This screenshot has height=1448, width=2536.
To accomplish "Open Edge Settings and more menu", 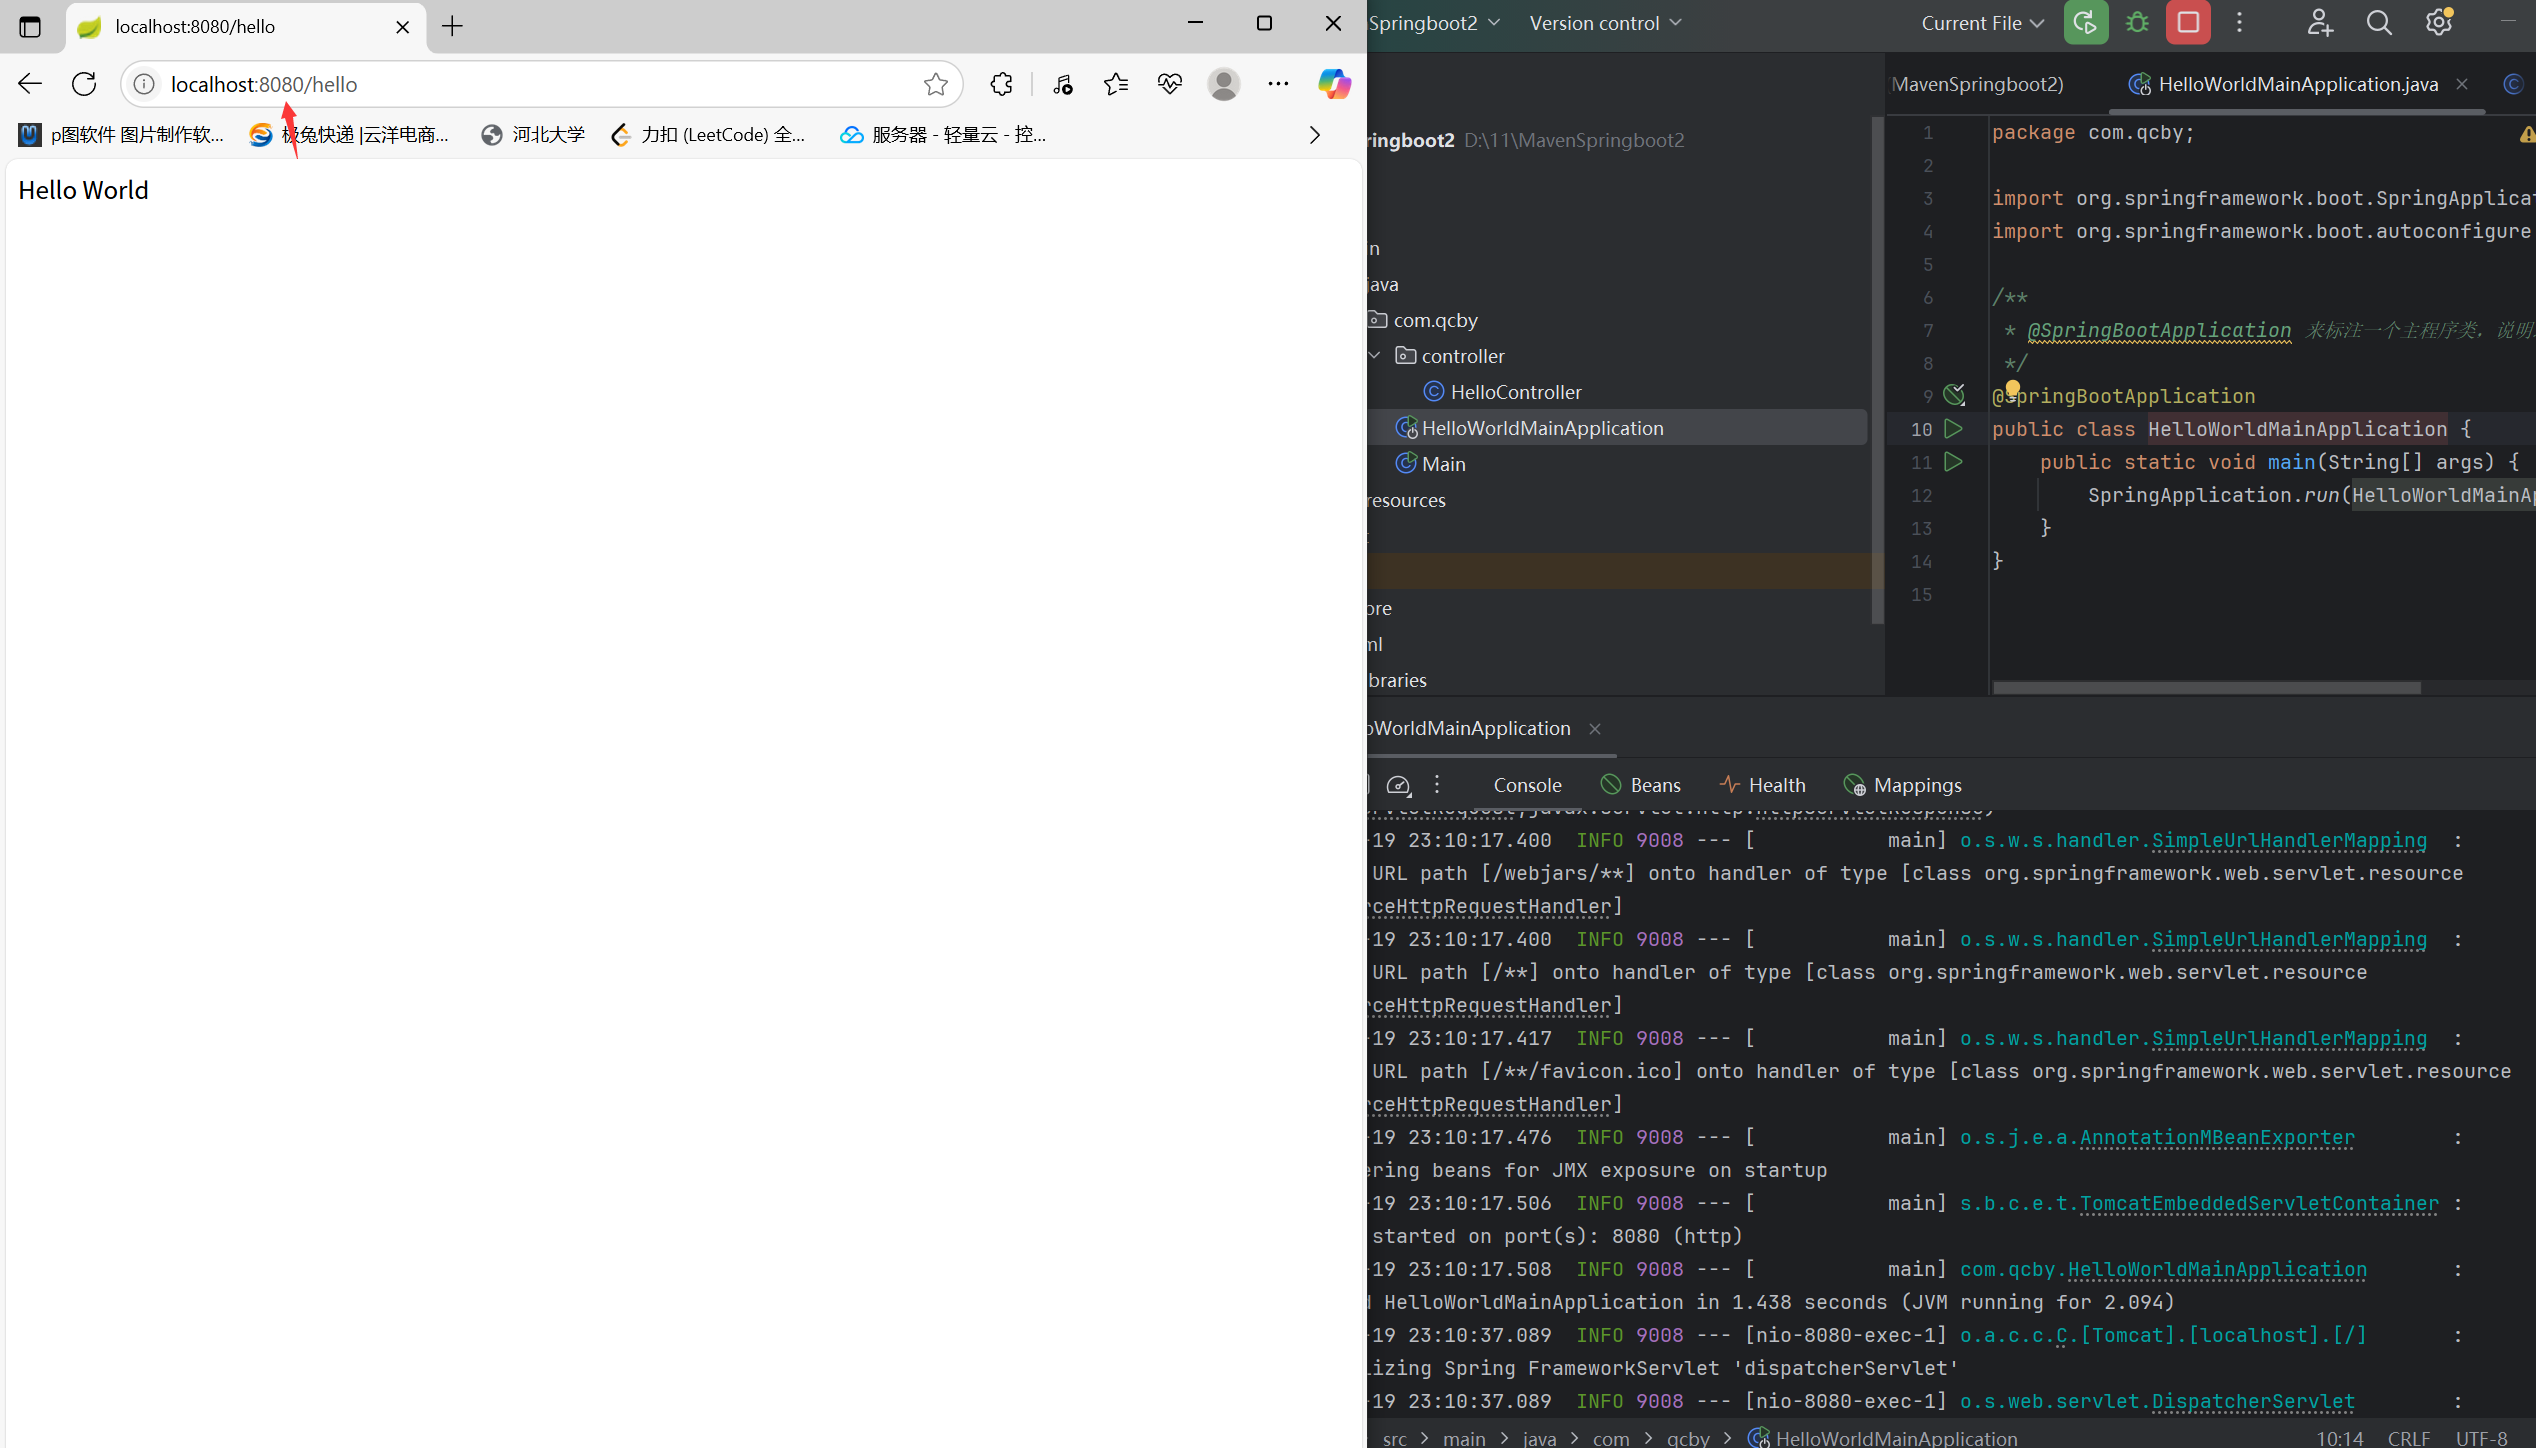I will point(1278,84).
